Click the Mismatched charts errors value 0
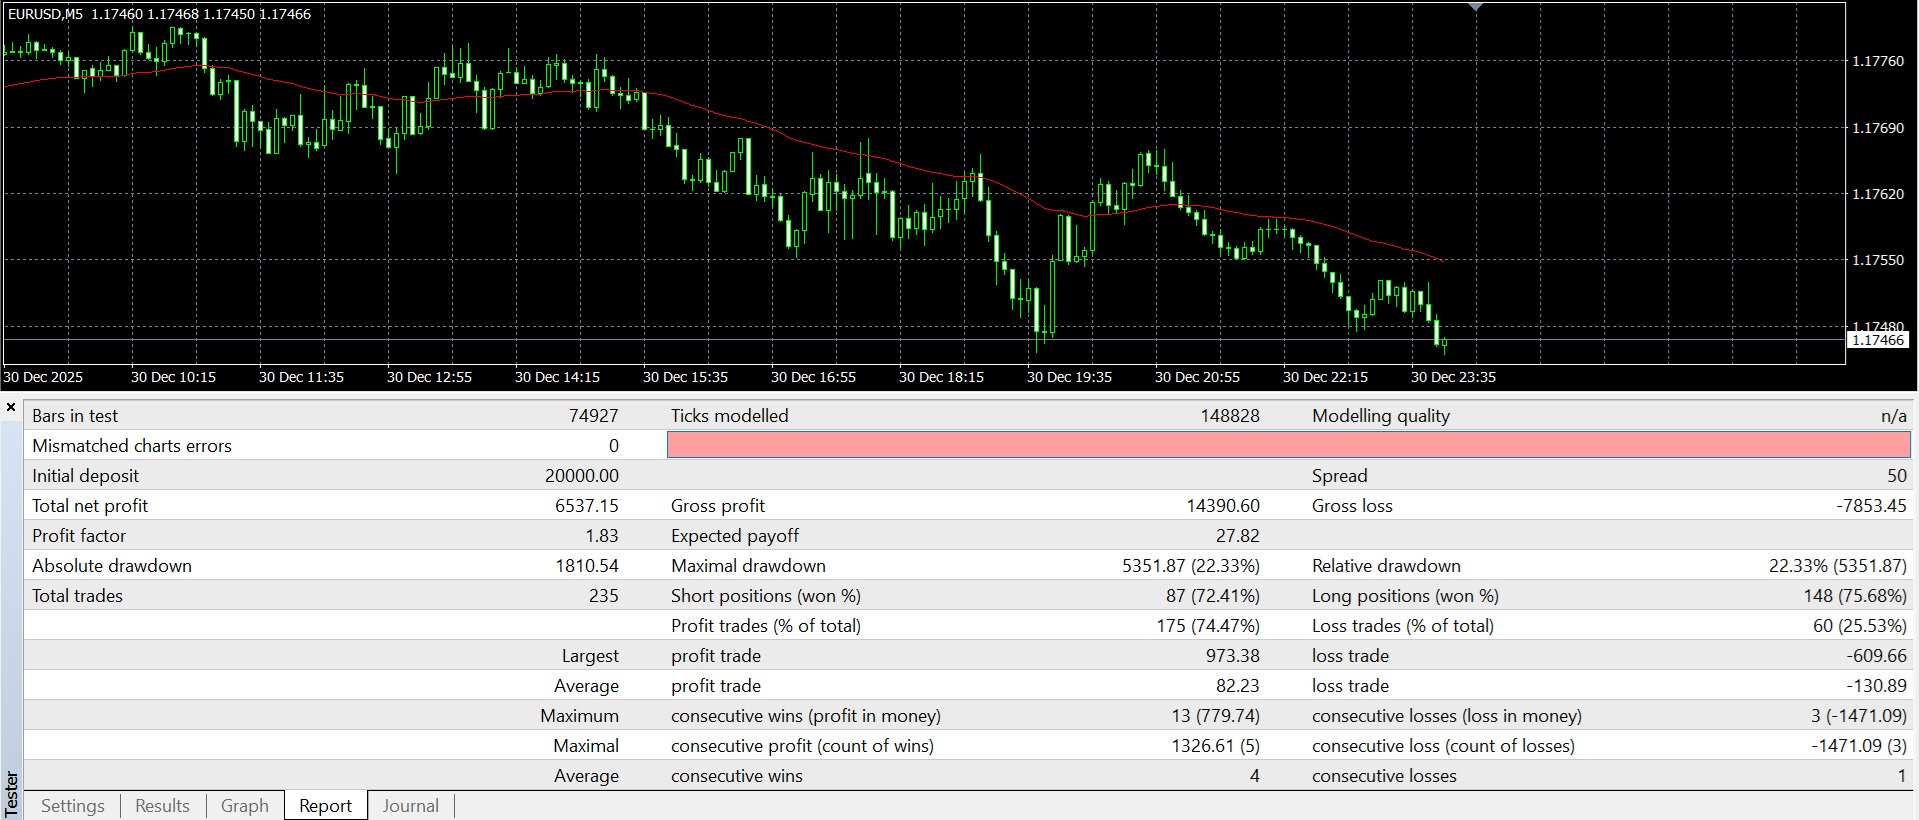1919x820 pixels. 614,446
